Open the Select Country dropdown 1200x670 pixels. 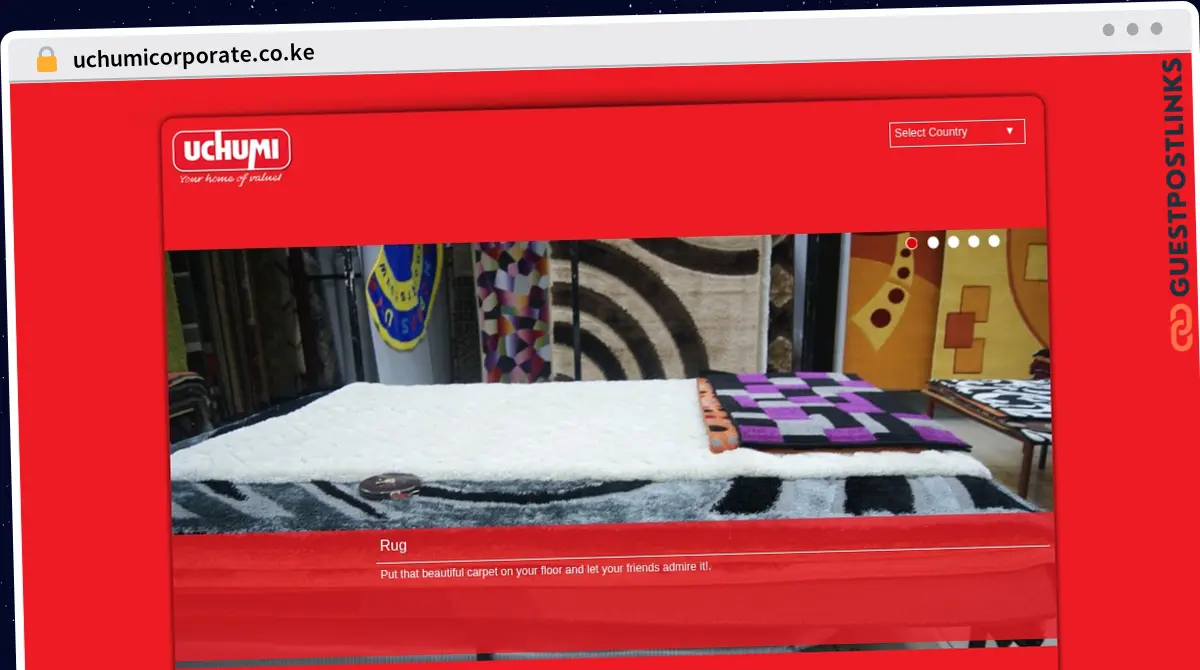957,132
